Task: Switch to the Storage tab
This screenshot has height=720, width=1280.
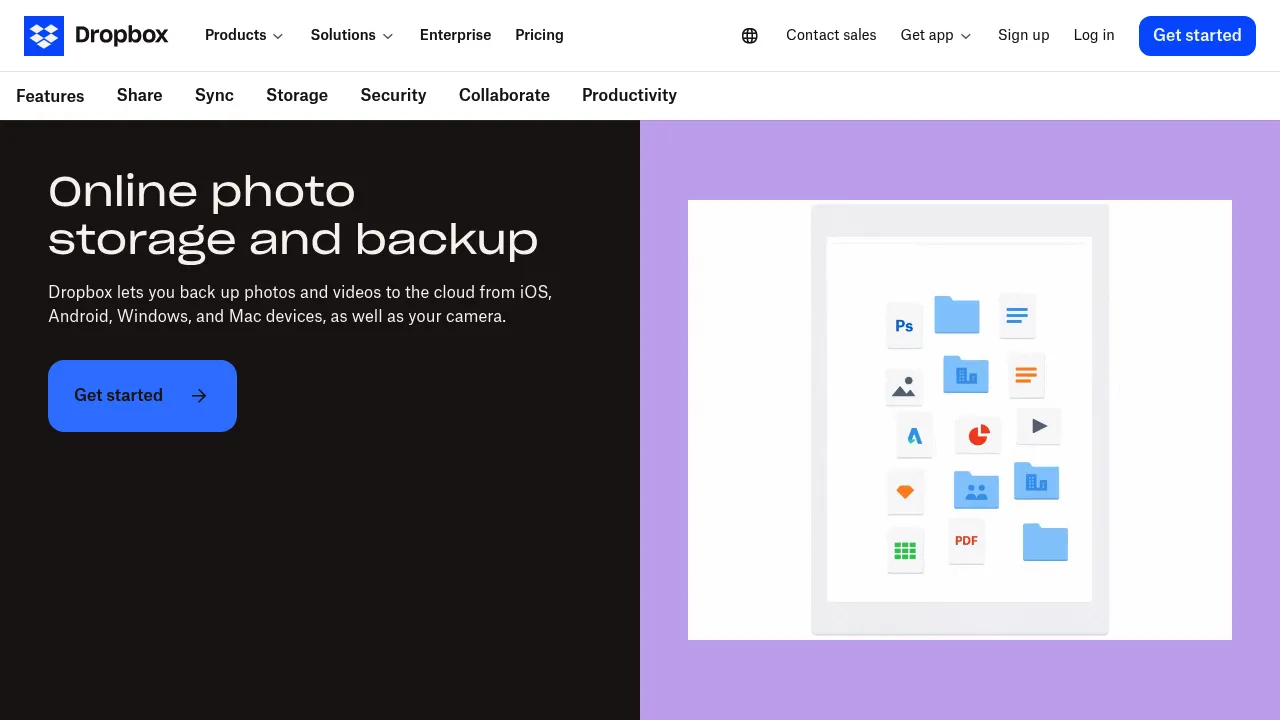Action: click(297, 95)
